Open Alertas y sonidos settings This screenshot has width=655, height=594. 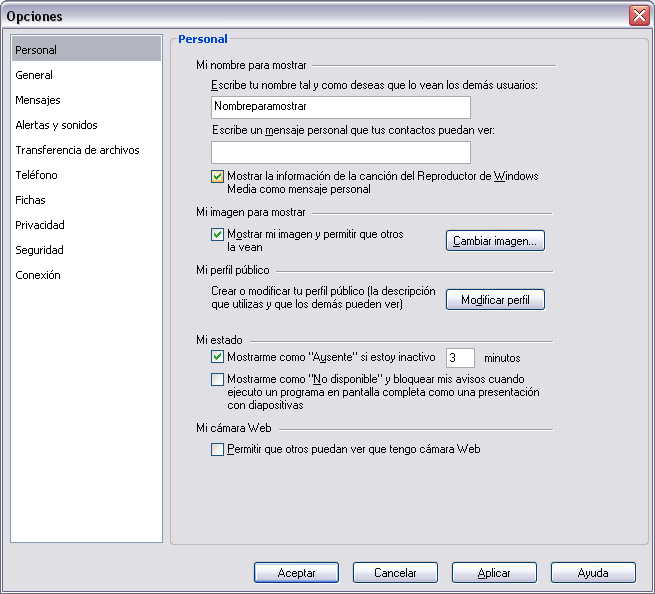click(x=86, y=125)
